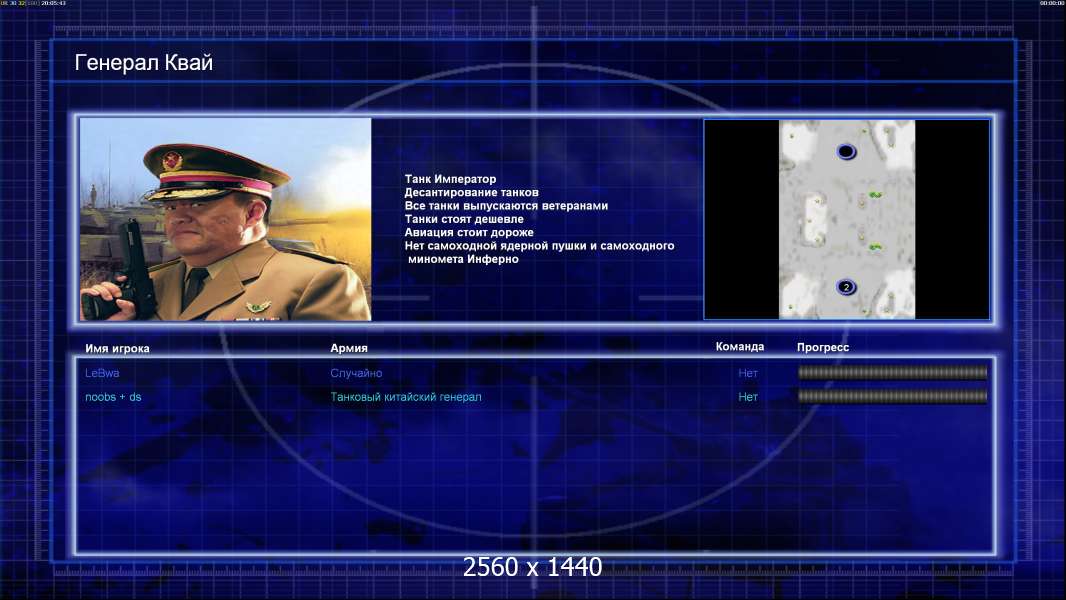This screenshot has width=1066, height=600.
Task: Click the 'Нет' team value for LeBwa
Action: tap(748, 373)
